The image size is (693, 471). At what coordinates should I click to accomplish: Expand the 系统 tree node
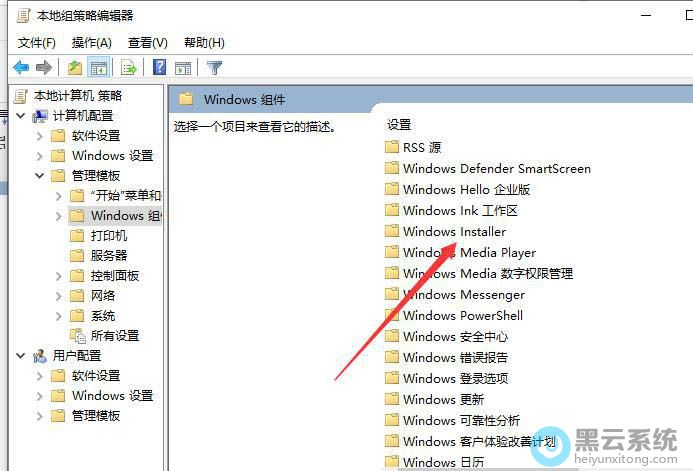point(58,316)
